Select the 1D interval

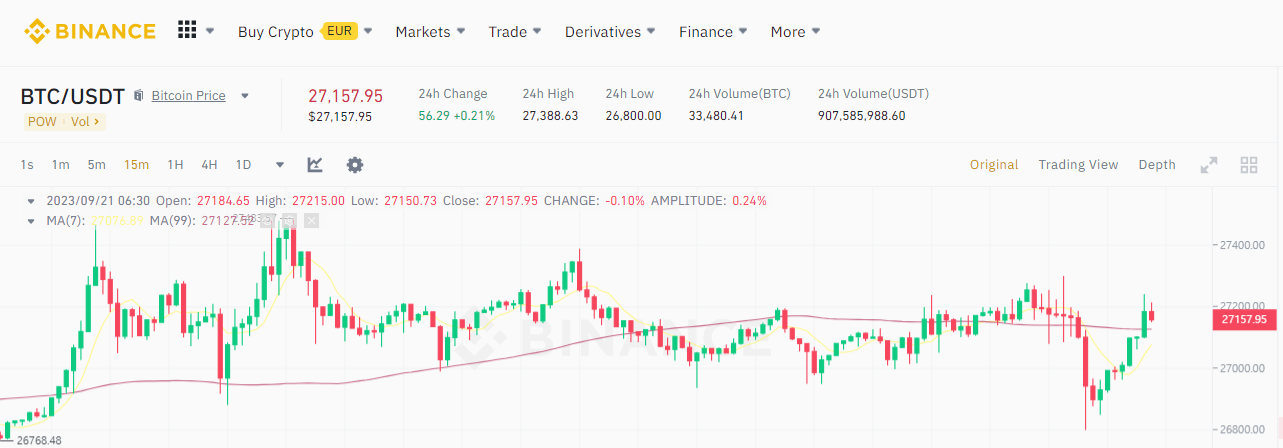(x=243, y=165)
